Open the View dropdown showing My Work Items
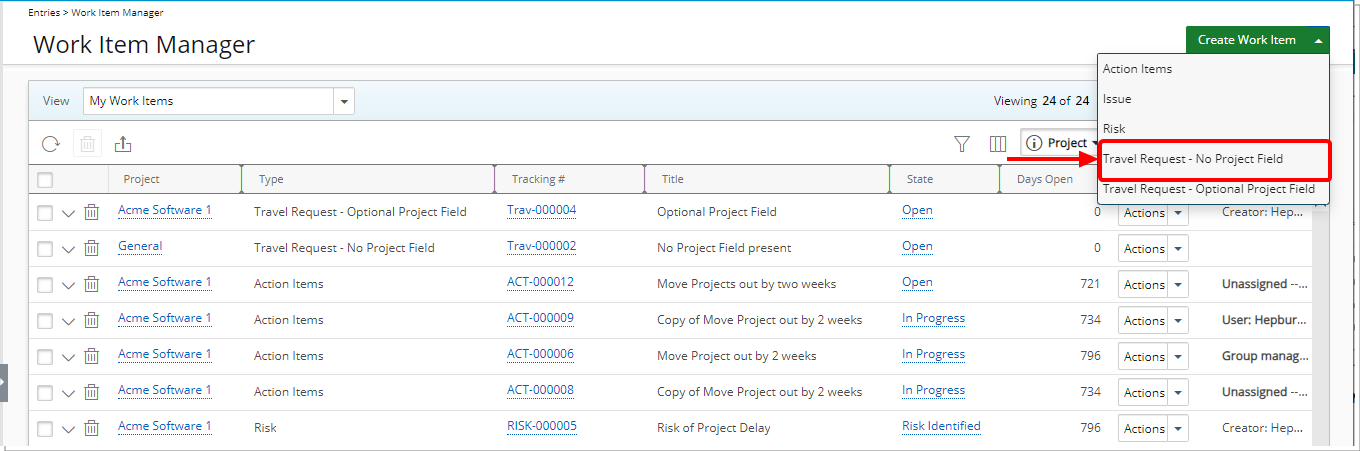The width and height of the screenshot is (1360, 451). click(x=344, y=101)
